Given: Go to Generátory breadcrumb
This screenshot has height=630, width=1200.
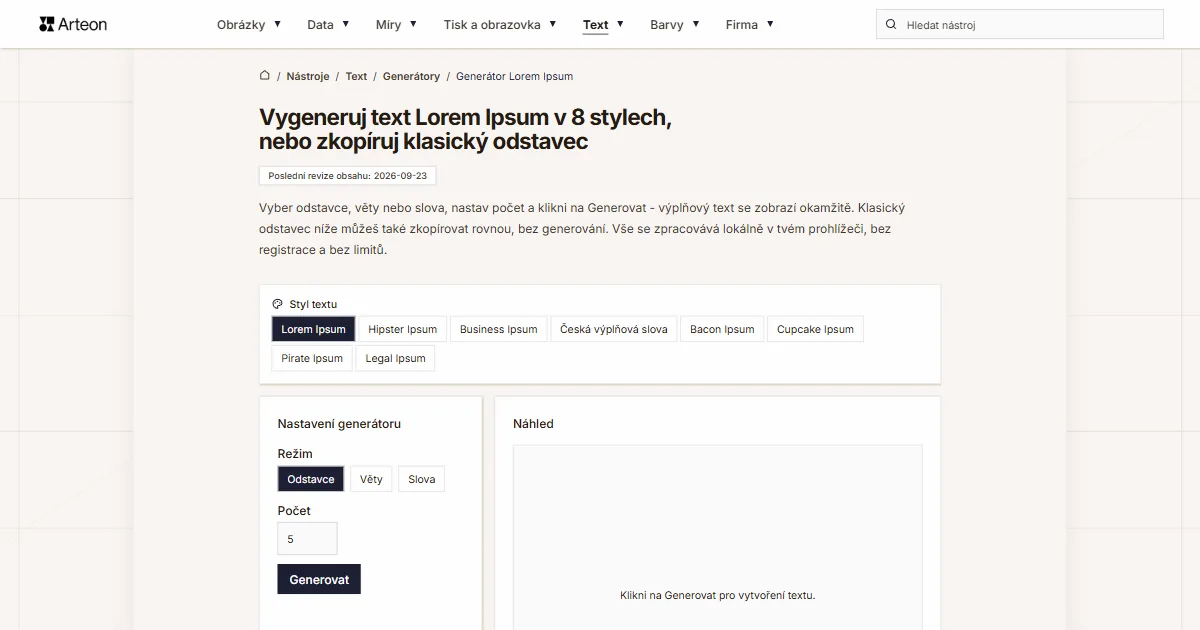Looking at the screenshot, I should click(411, 76).
